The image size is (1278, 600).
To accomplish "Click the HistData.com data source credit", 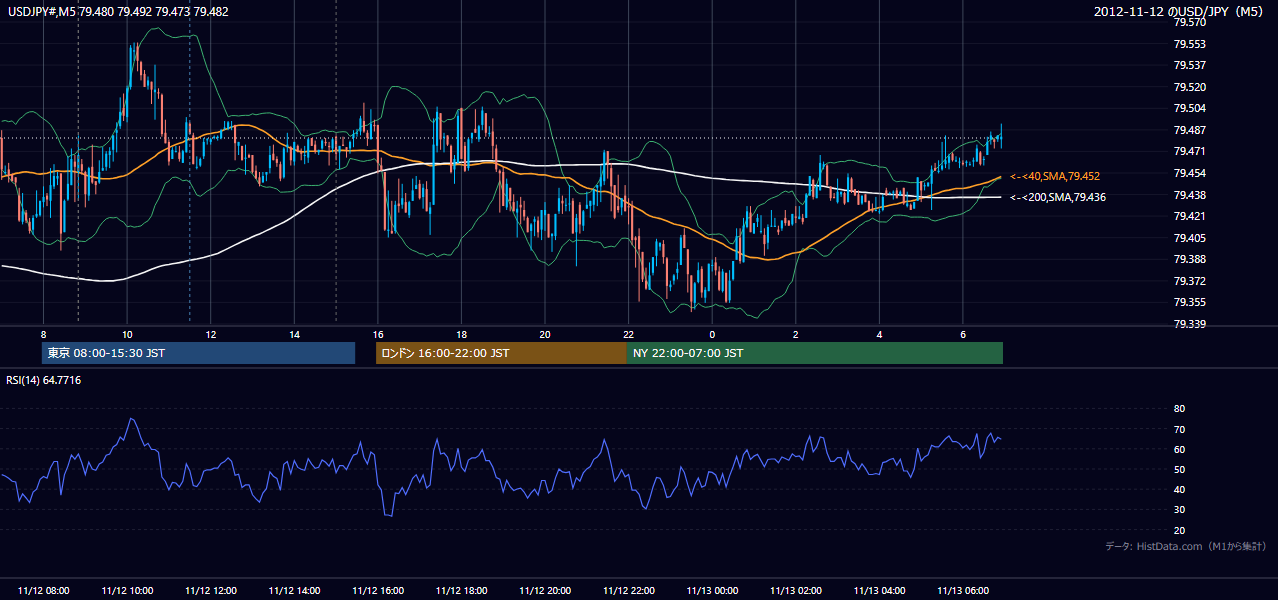I will click(x=1186, y=546).
